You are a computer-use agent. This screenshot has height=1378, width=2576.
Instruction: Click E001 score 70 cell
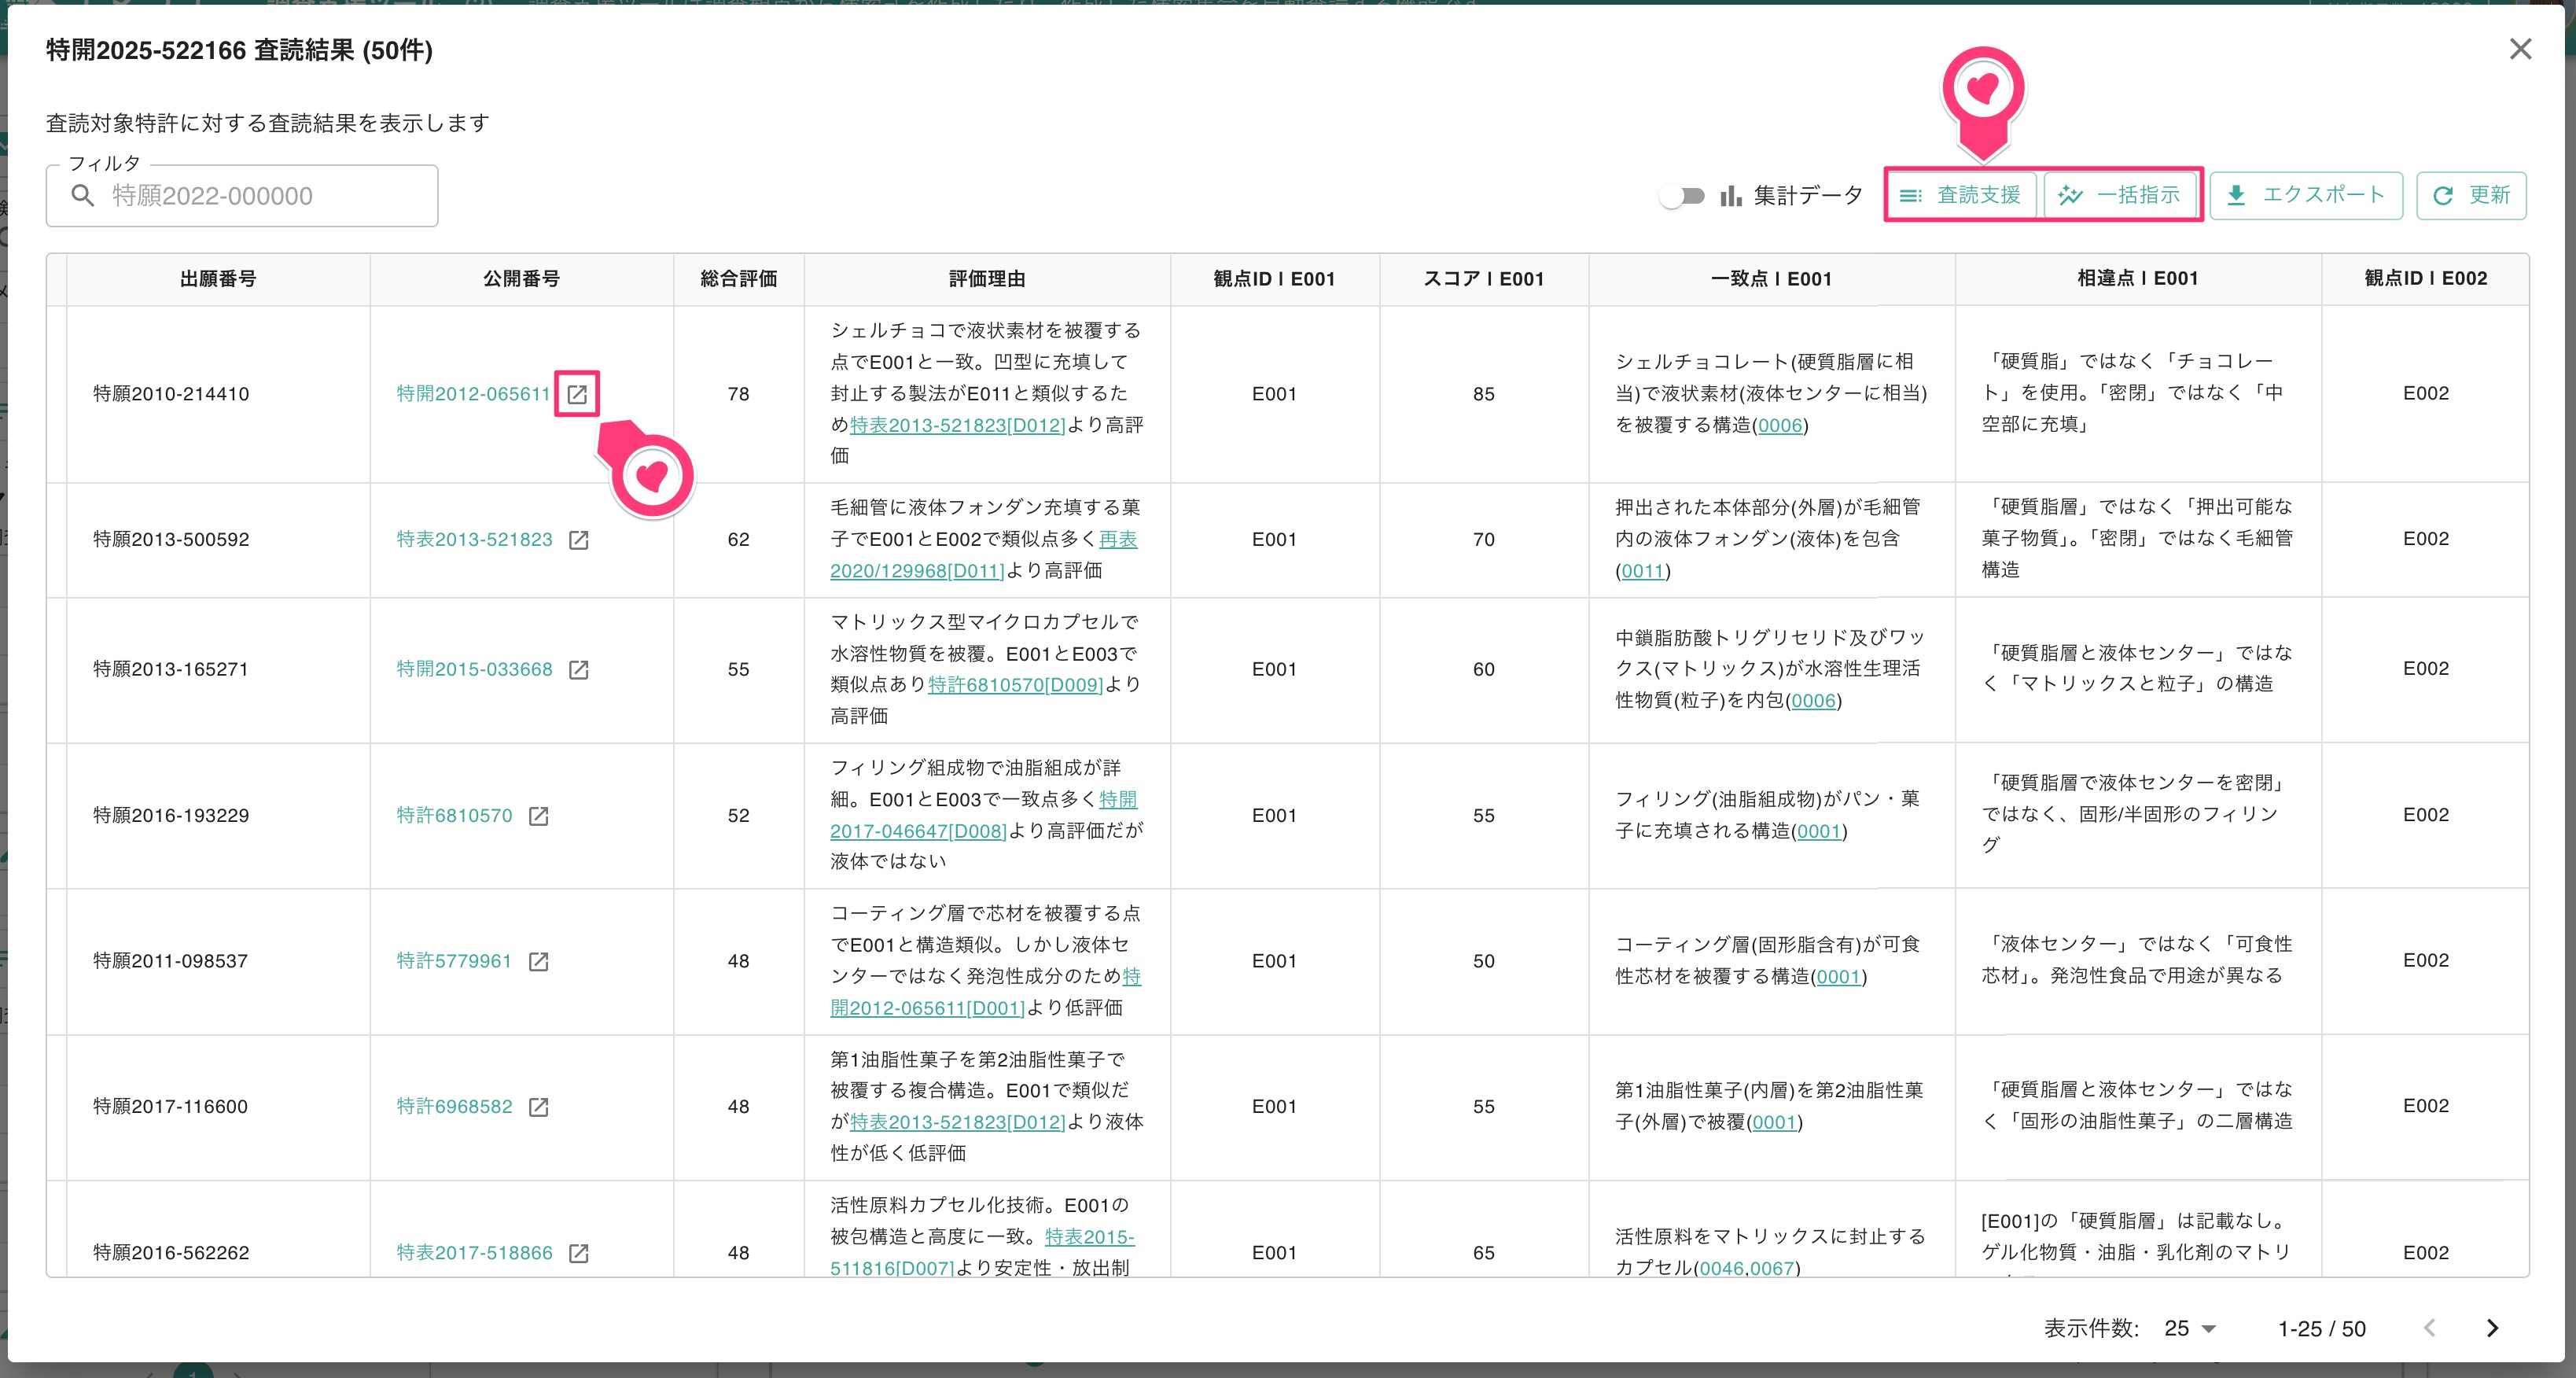(x=1483, y=540)
